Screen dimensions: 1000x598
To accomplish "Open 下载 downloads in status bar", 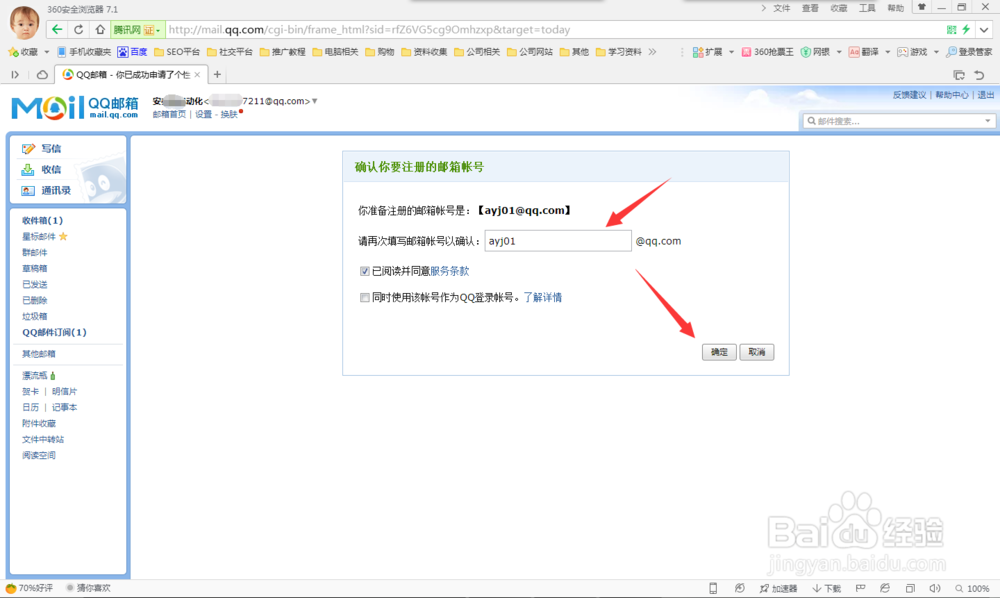I will click(827, 588).
